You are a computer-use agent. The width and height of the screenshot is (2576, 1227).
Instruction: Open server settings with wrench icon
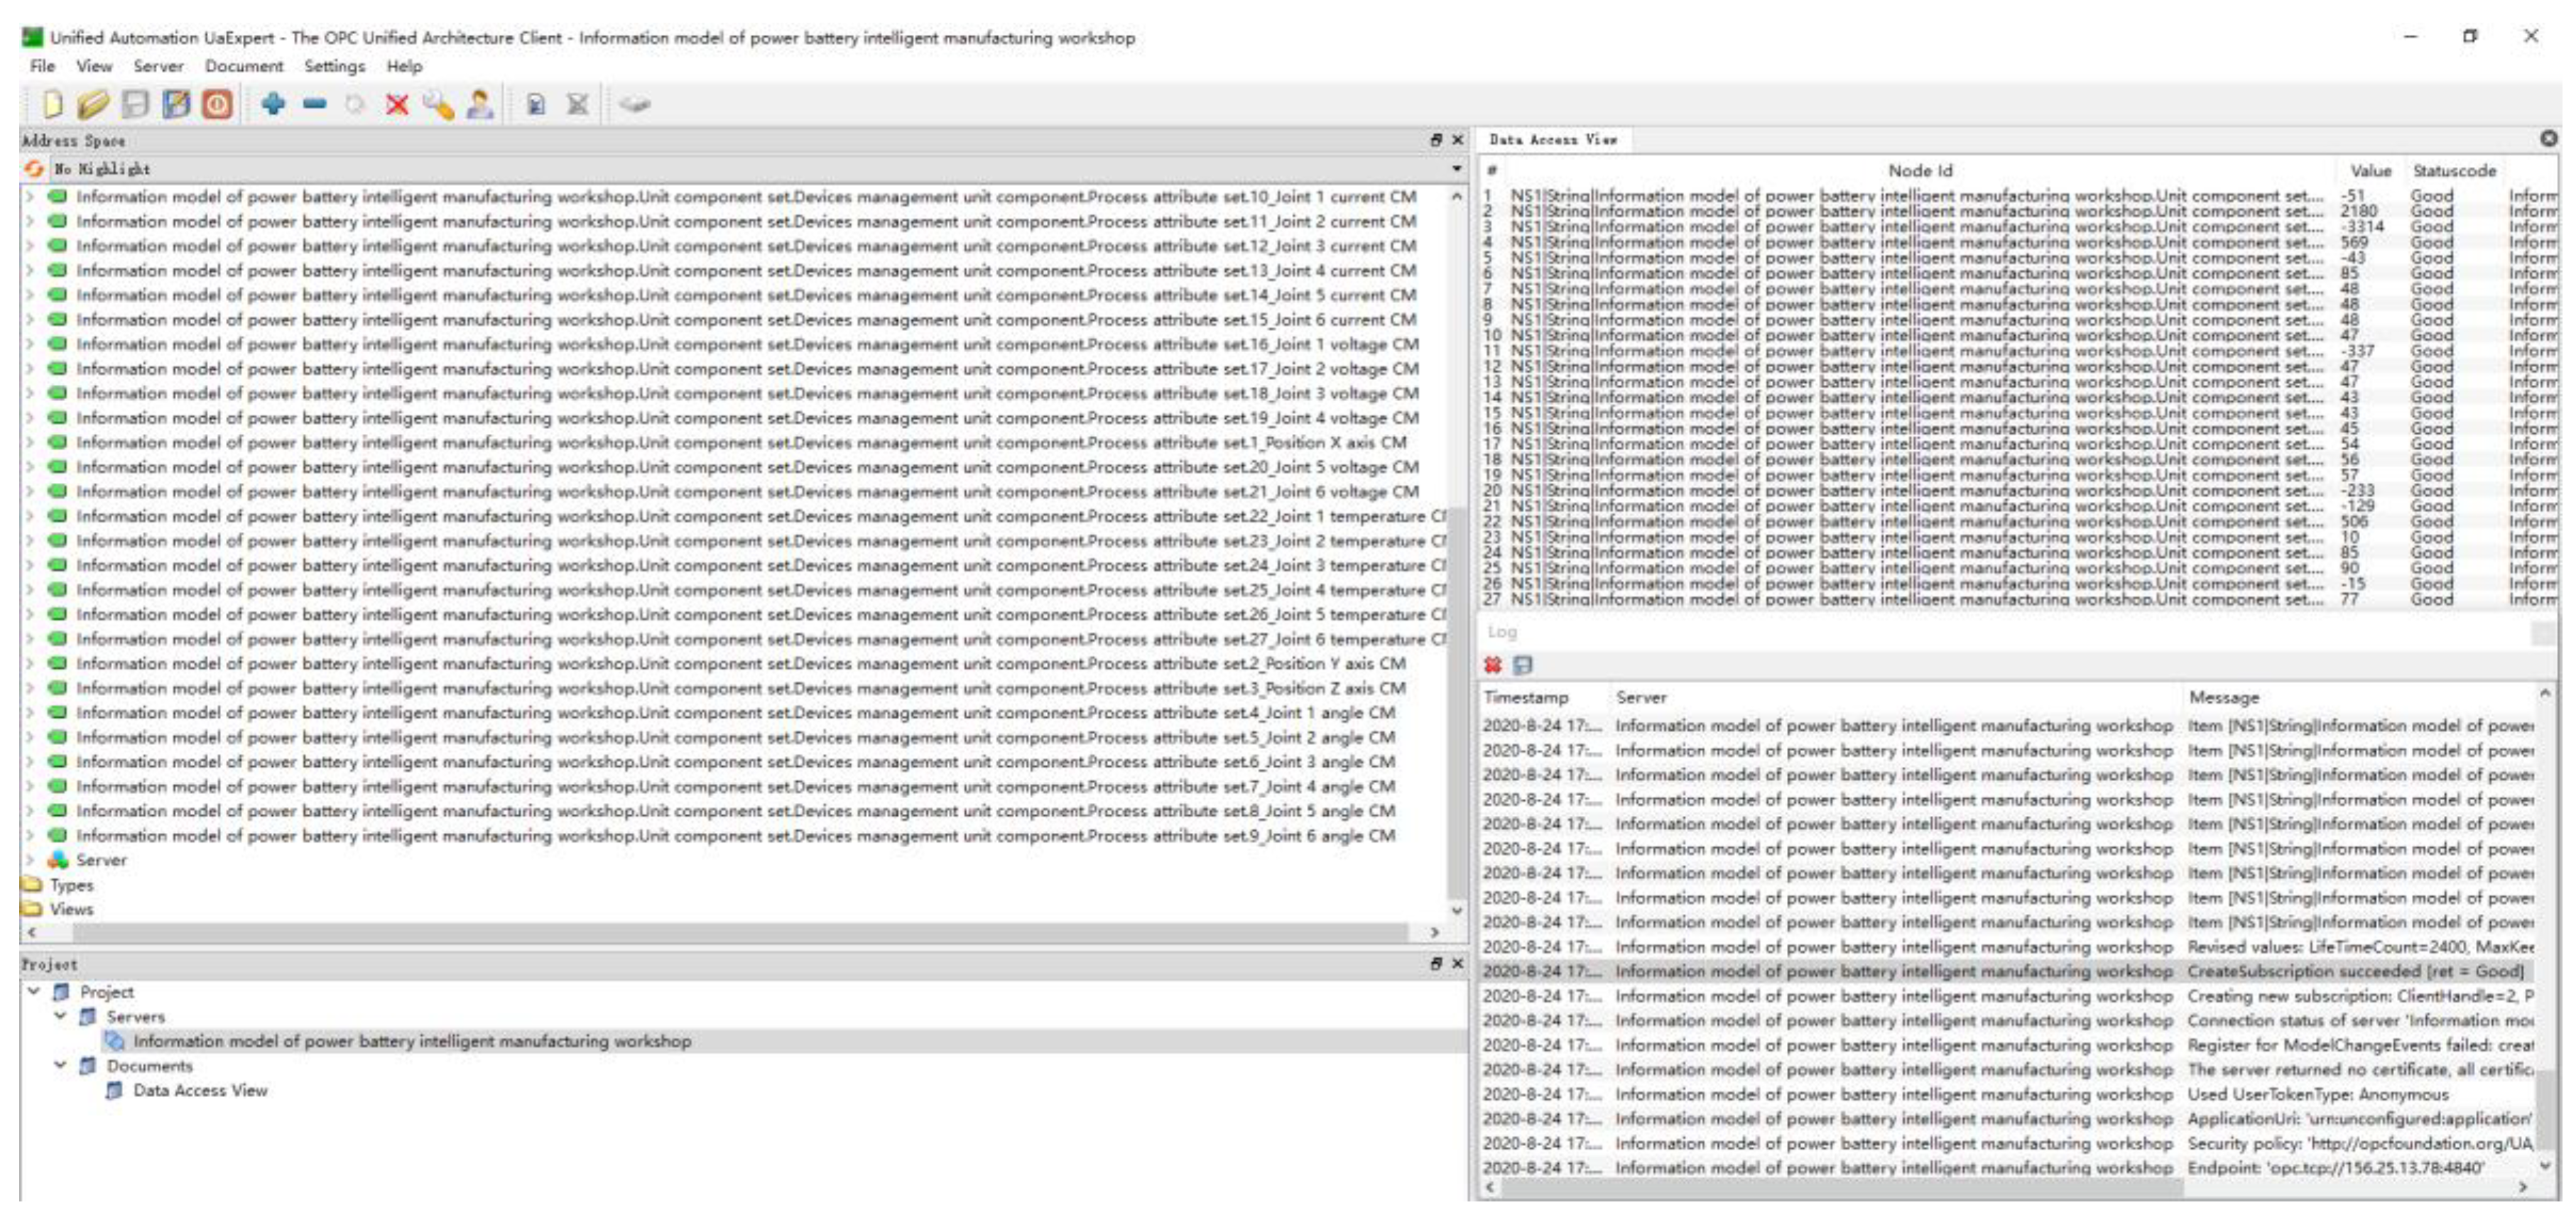click(438, 104)
